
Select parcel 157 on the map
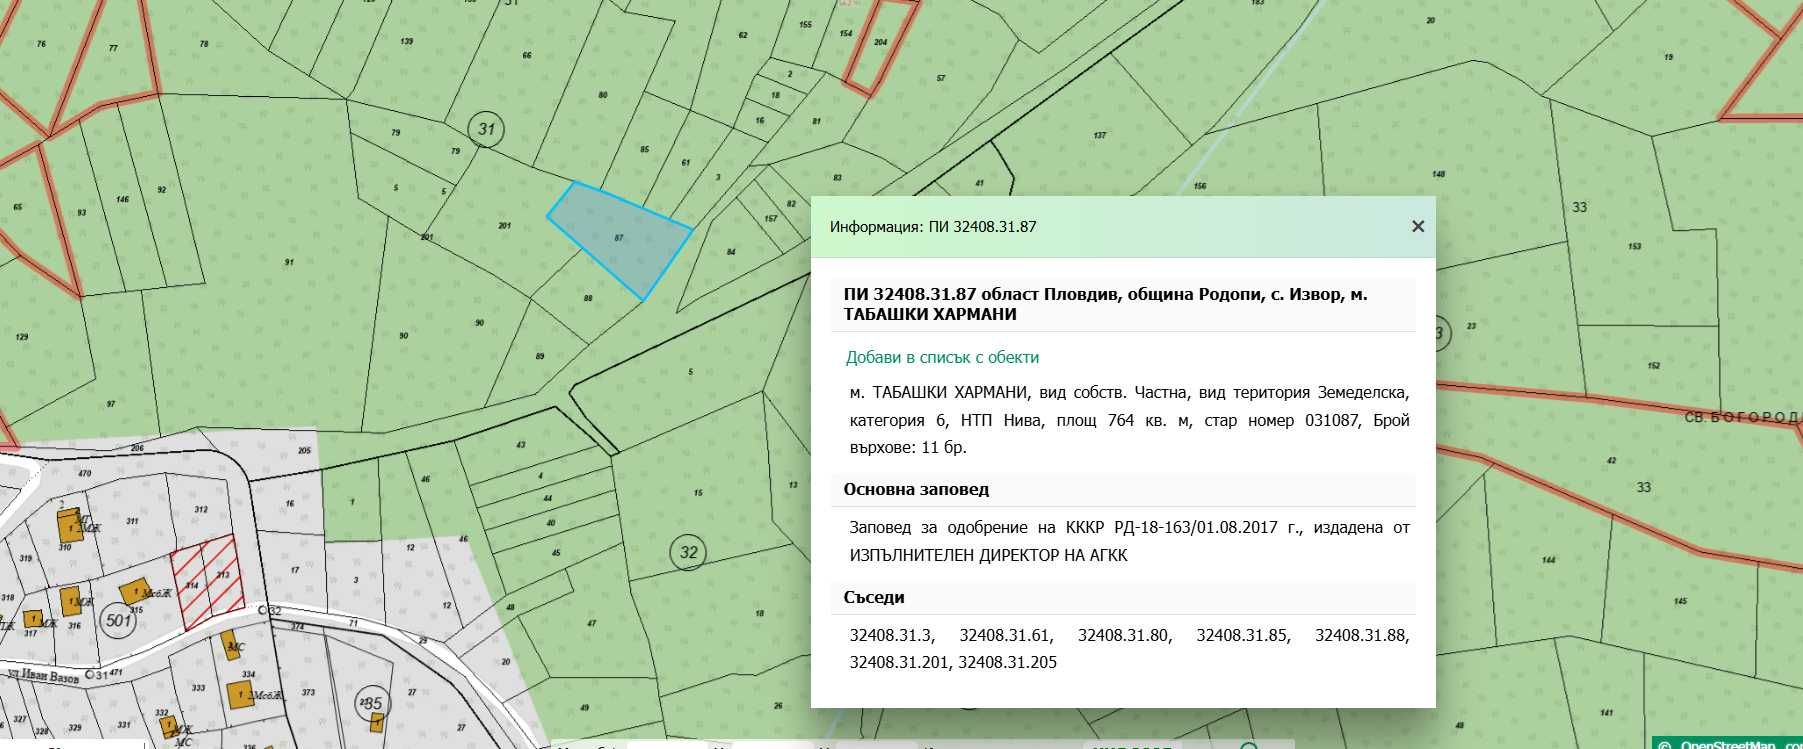(x=770, y=218)
